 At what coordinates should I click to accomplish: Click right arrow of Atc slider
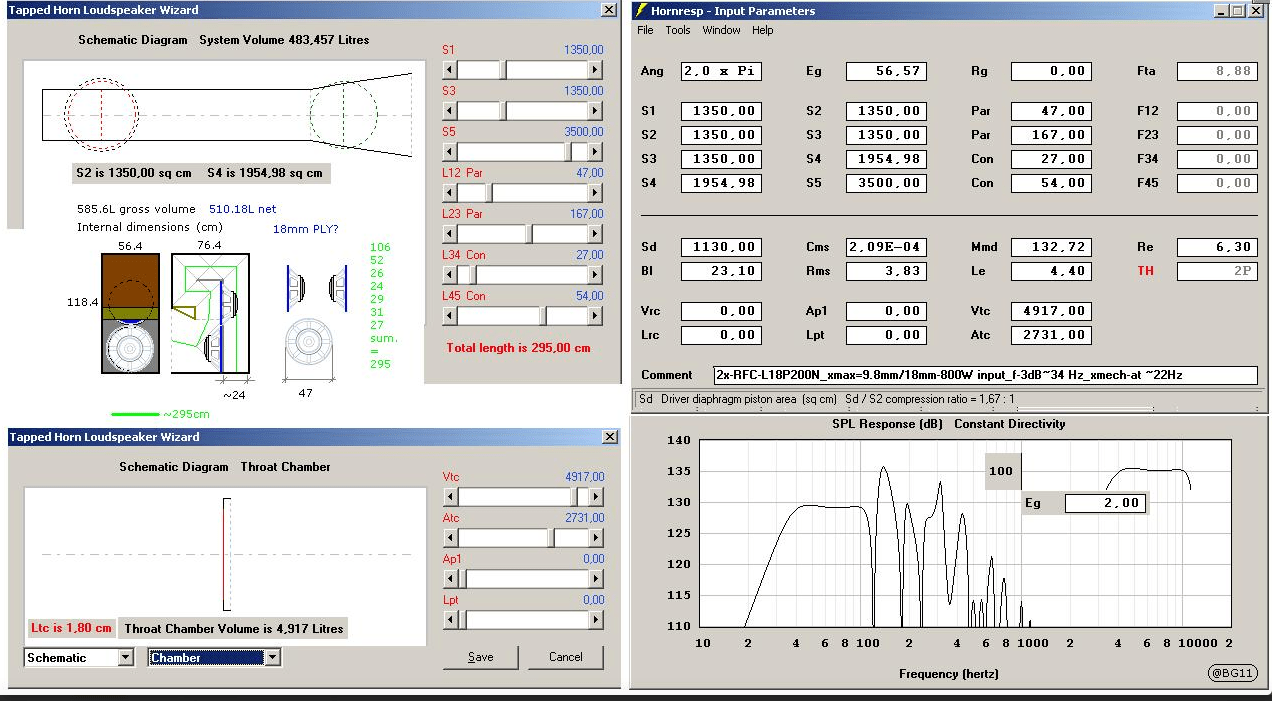[596, 538]
